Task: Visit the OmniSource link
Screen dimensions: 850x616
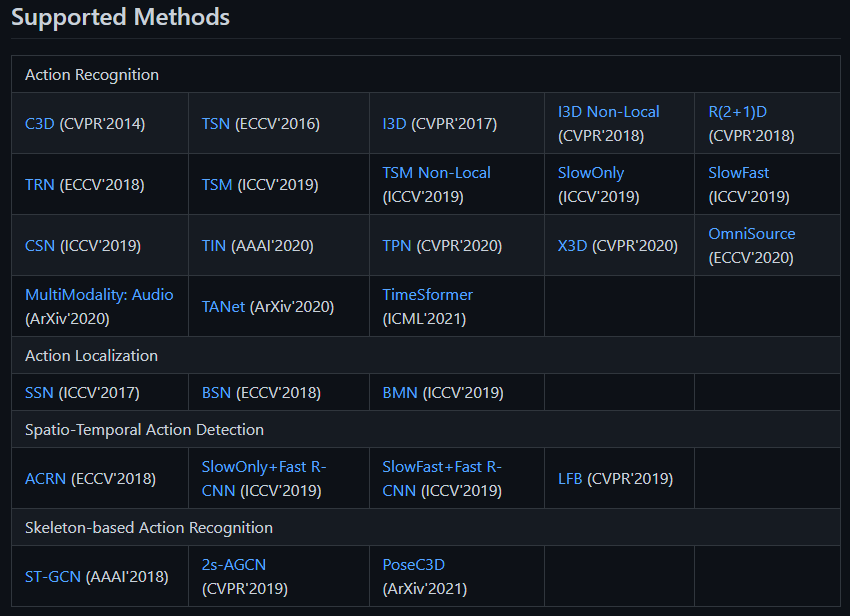Action: coord(752,234)
